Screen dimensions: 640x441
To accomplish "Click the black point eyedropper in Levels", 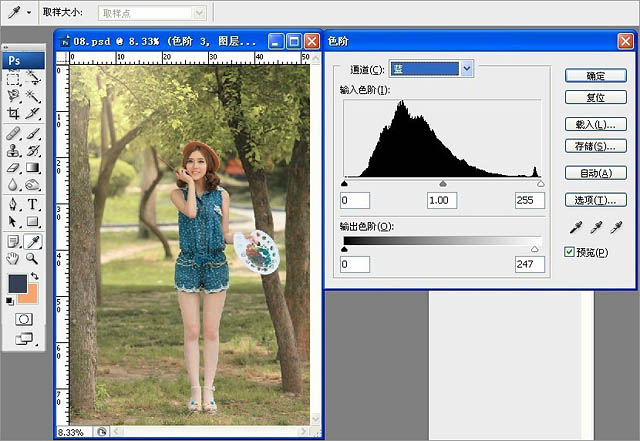I will (574, 228).
